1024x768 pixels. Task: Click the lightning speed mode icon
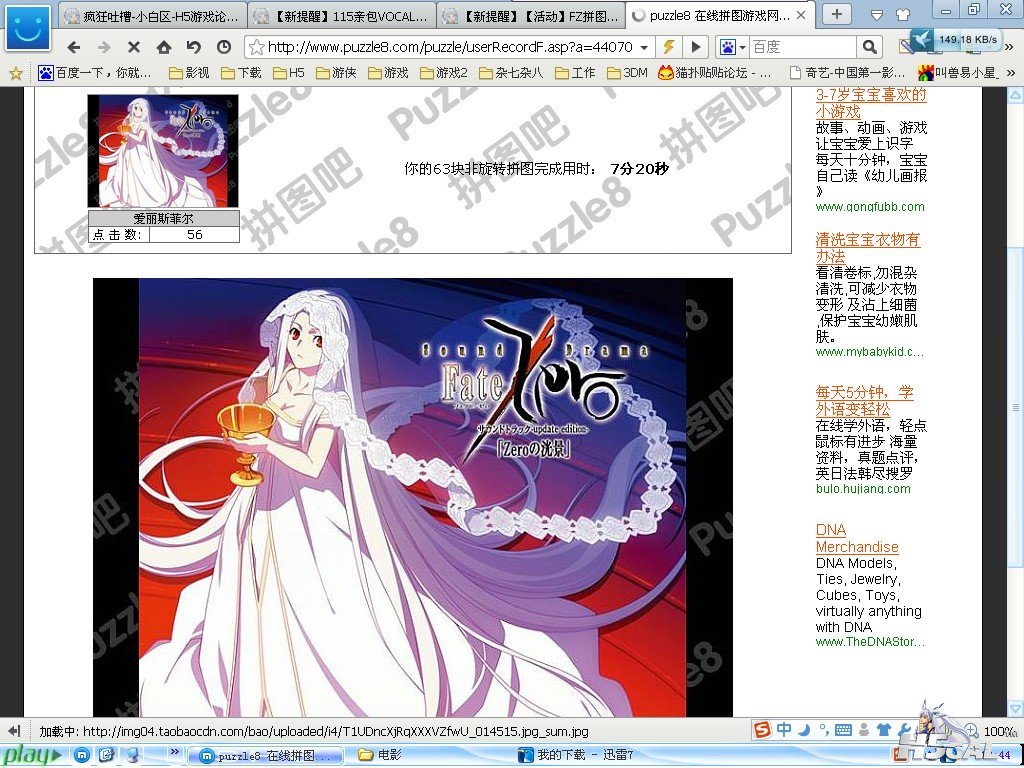668,47
